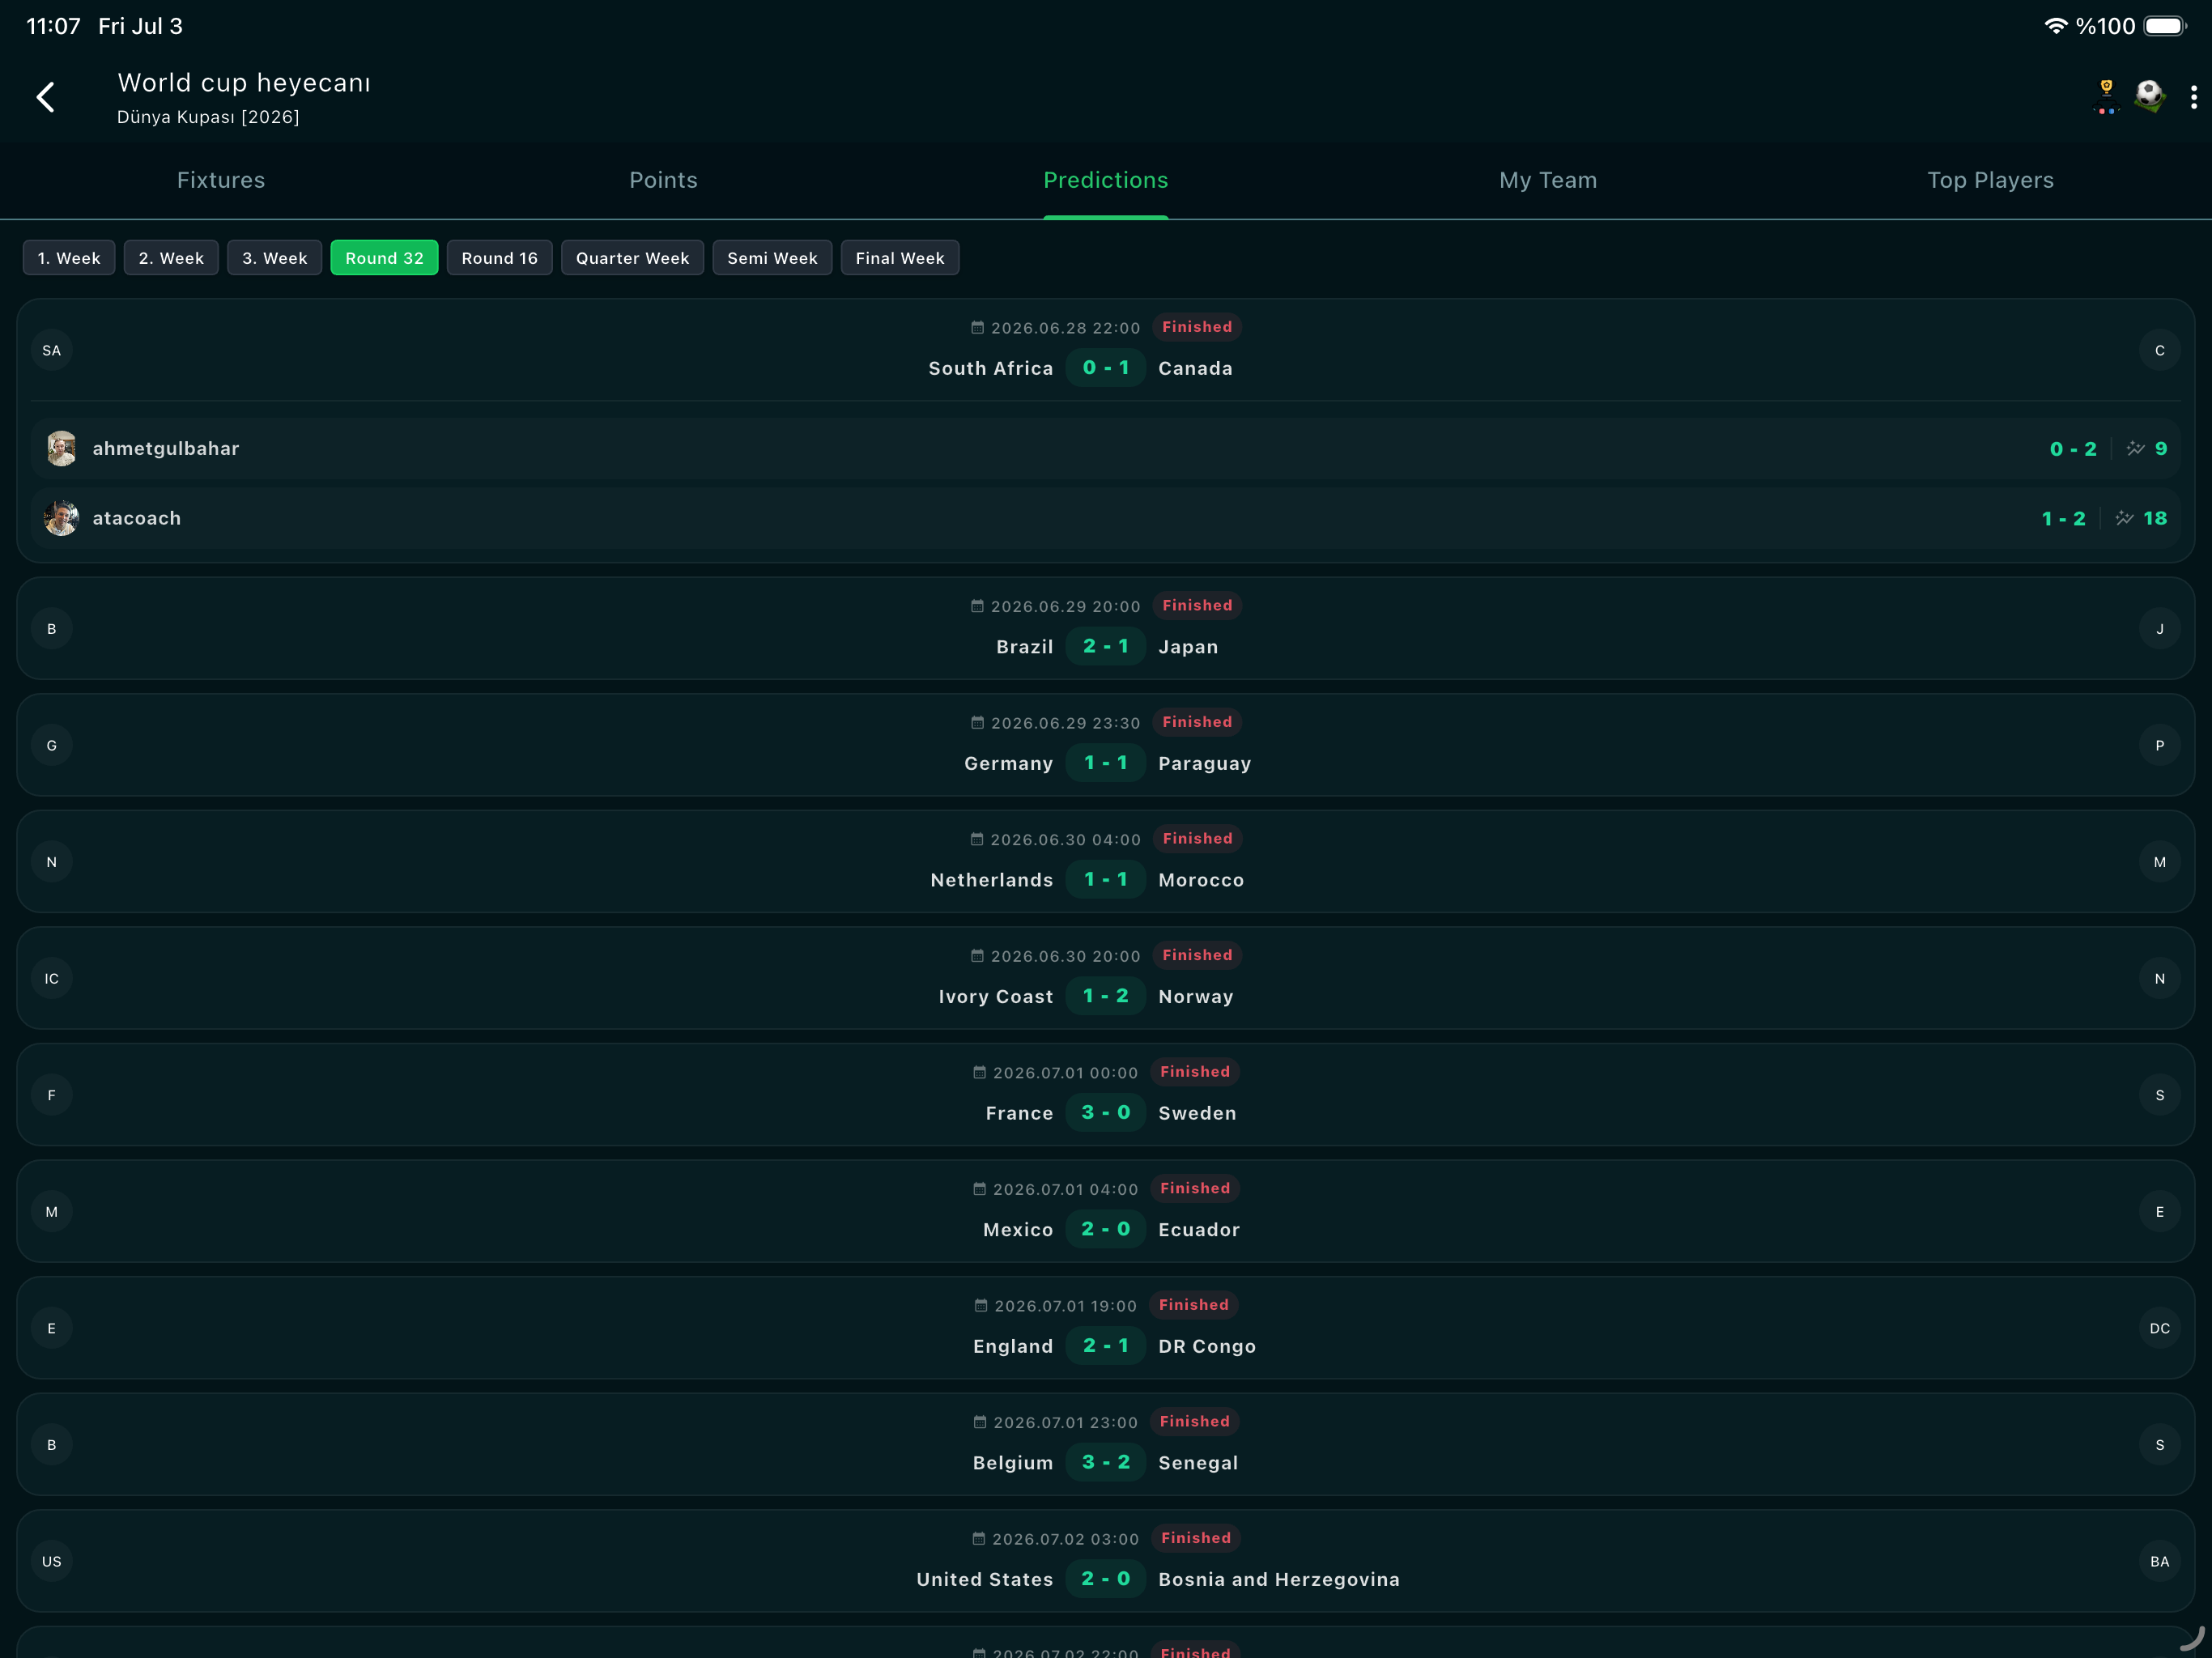Open the trophy podium icon
The width and height of the screenshot is (2212, 1658).
click(2106, 97)
